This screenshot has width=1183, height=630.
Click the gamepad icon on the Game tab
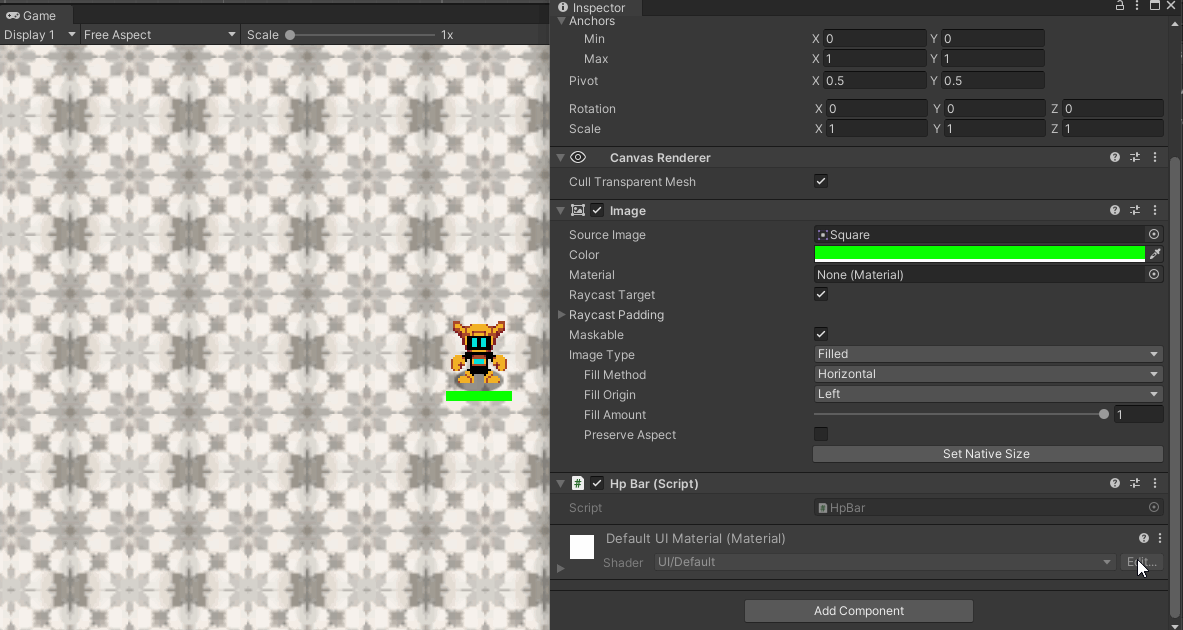[x=13, y=15]
